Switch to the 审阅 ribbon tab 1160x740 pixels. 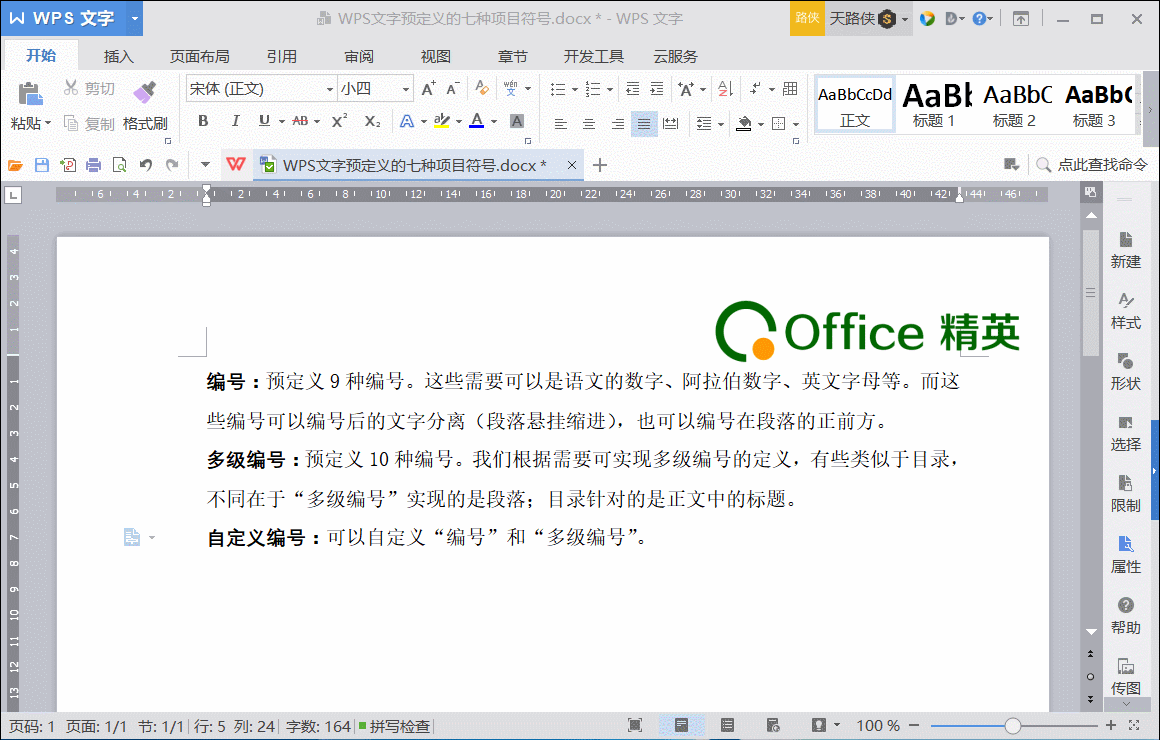tap(358, 56)
